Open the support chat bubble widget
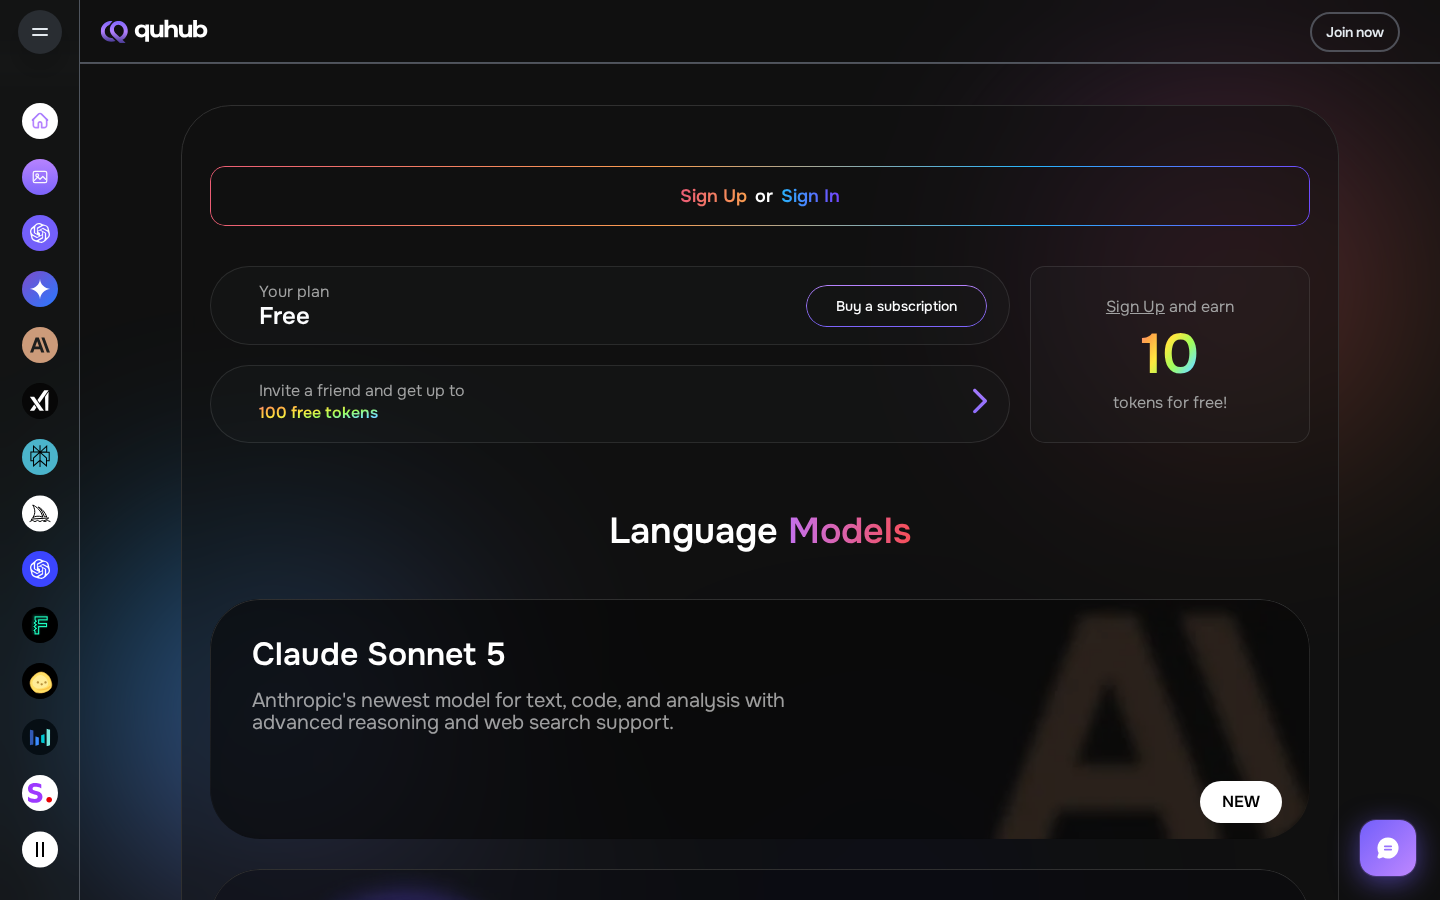This screenshot has height=900, width=1440. pos(1388,848)
